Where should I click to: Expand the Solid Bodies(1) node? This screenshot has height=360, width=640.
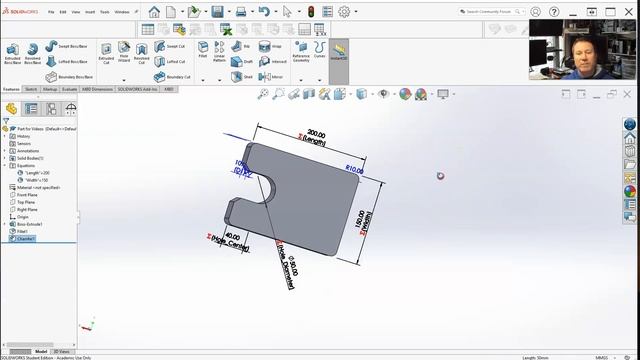pyautogui.click(x=5, y=158)
